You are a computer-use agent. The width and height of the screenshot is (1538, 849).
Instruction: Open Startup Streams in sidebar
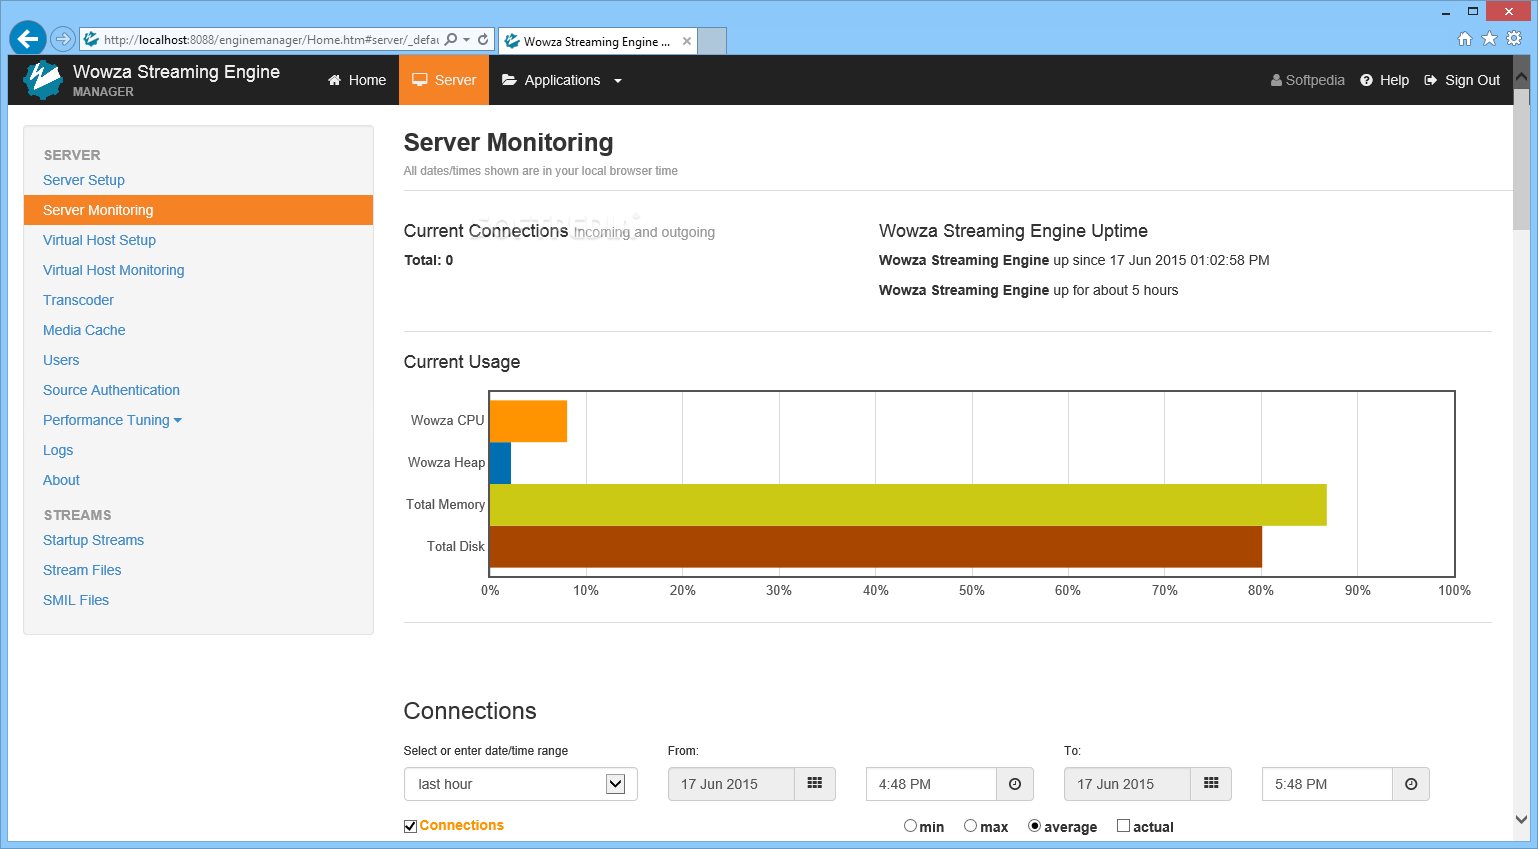click(x=93, y=540)
